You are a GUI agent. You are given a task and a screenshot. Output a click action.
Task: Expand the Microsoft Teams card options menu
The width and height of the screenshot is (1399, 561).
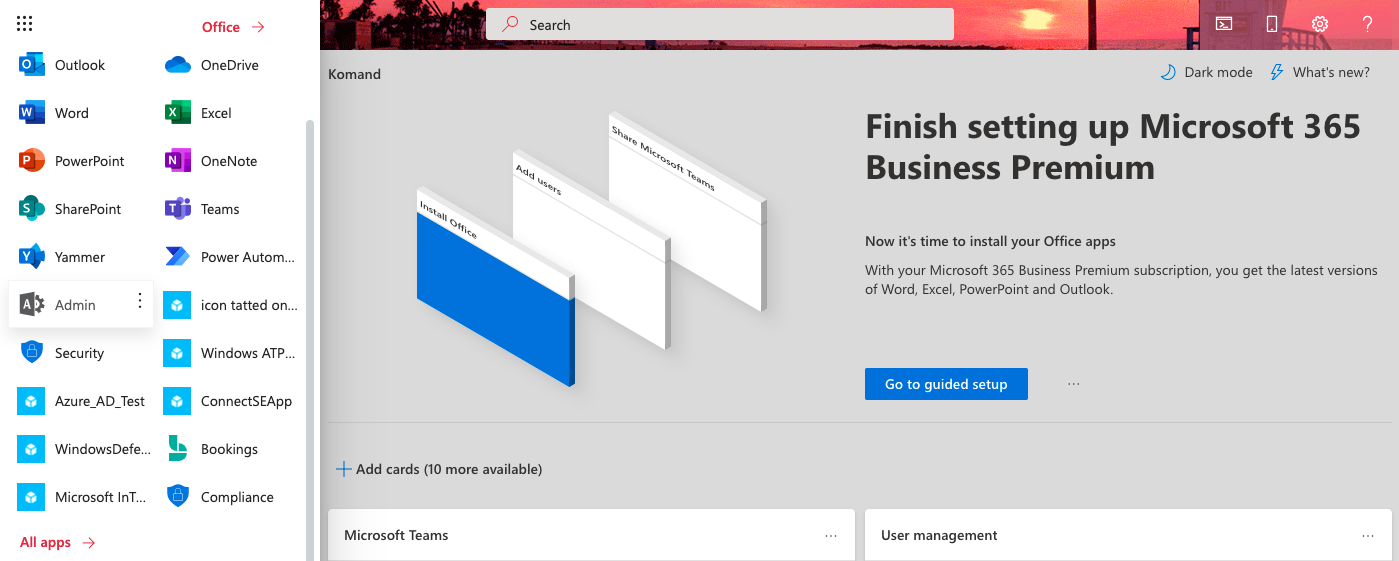click(831, 536)
